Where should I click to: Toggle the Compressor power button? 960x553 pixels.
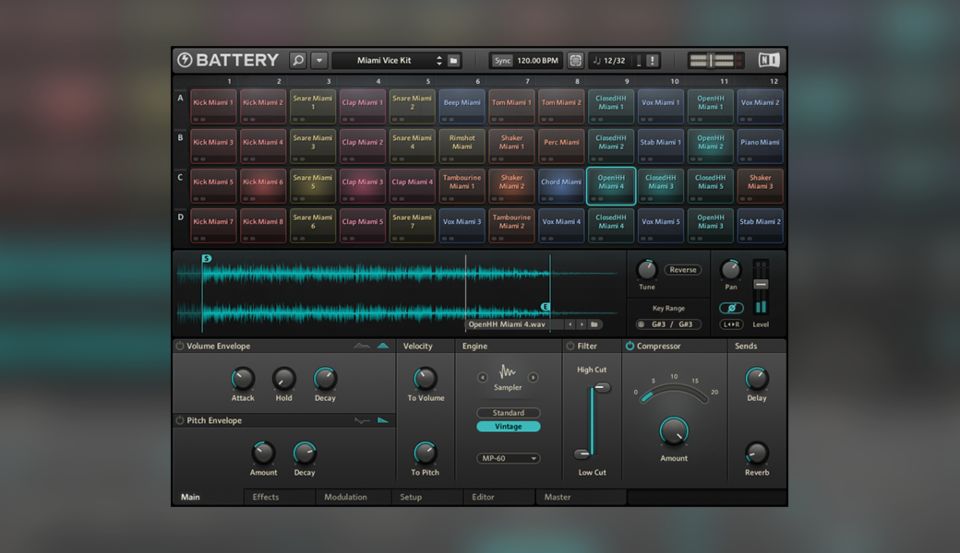630,346
